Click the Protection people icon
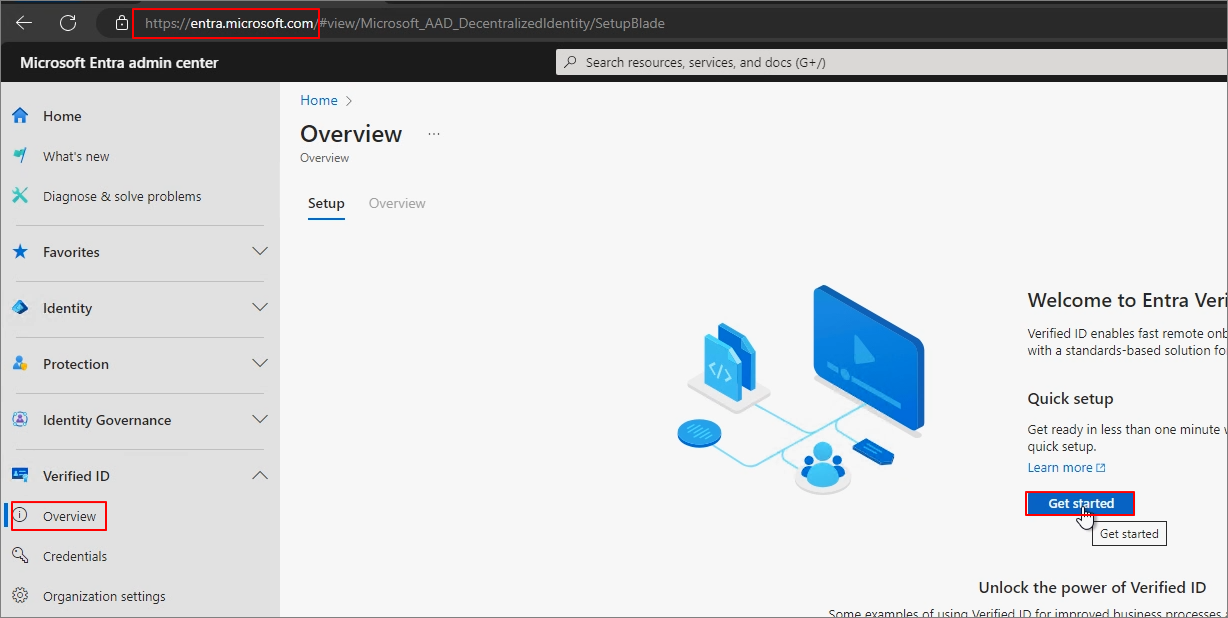The width and height of the screenshot is (1228, 618). tap(20, 364)
